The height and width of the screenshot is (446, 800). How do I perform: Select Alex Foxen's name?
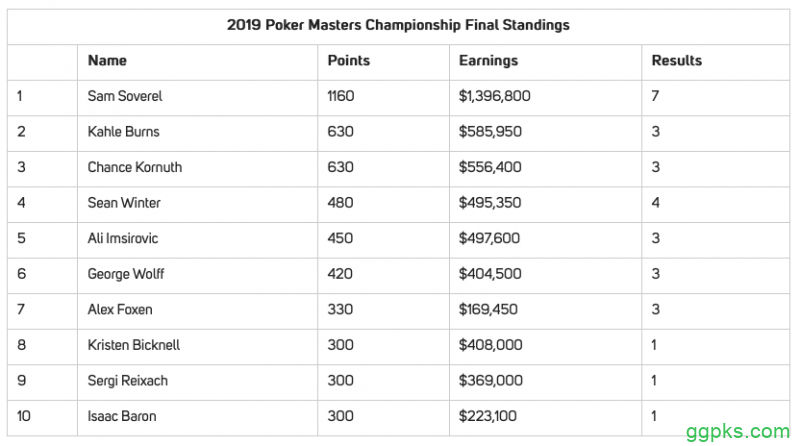[x=120, y=309]
